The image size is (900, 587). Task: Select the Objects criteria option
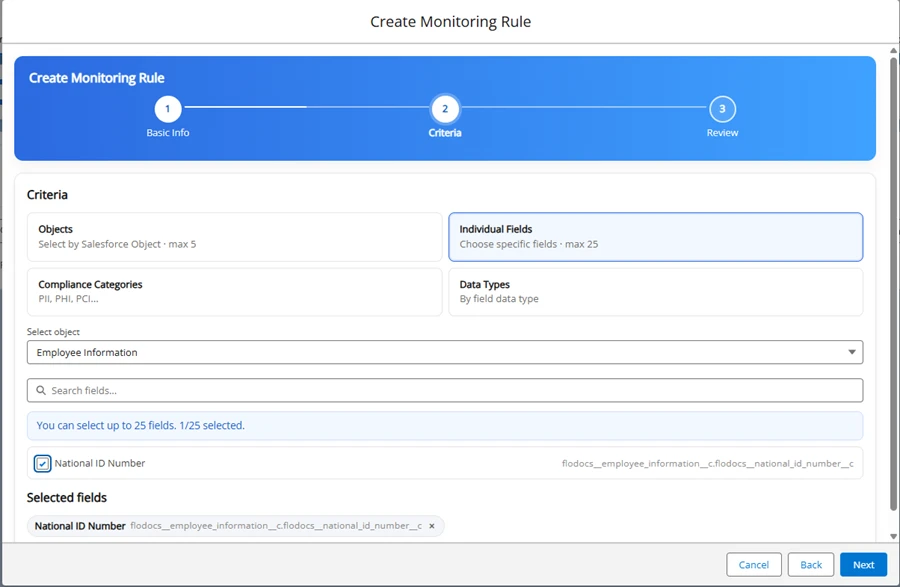pyautogui.click(x=234, y=237)
